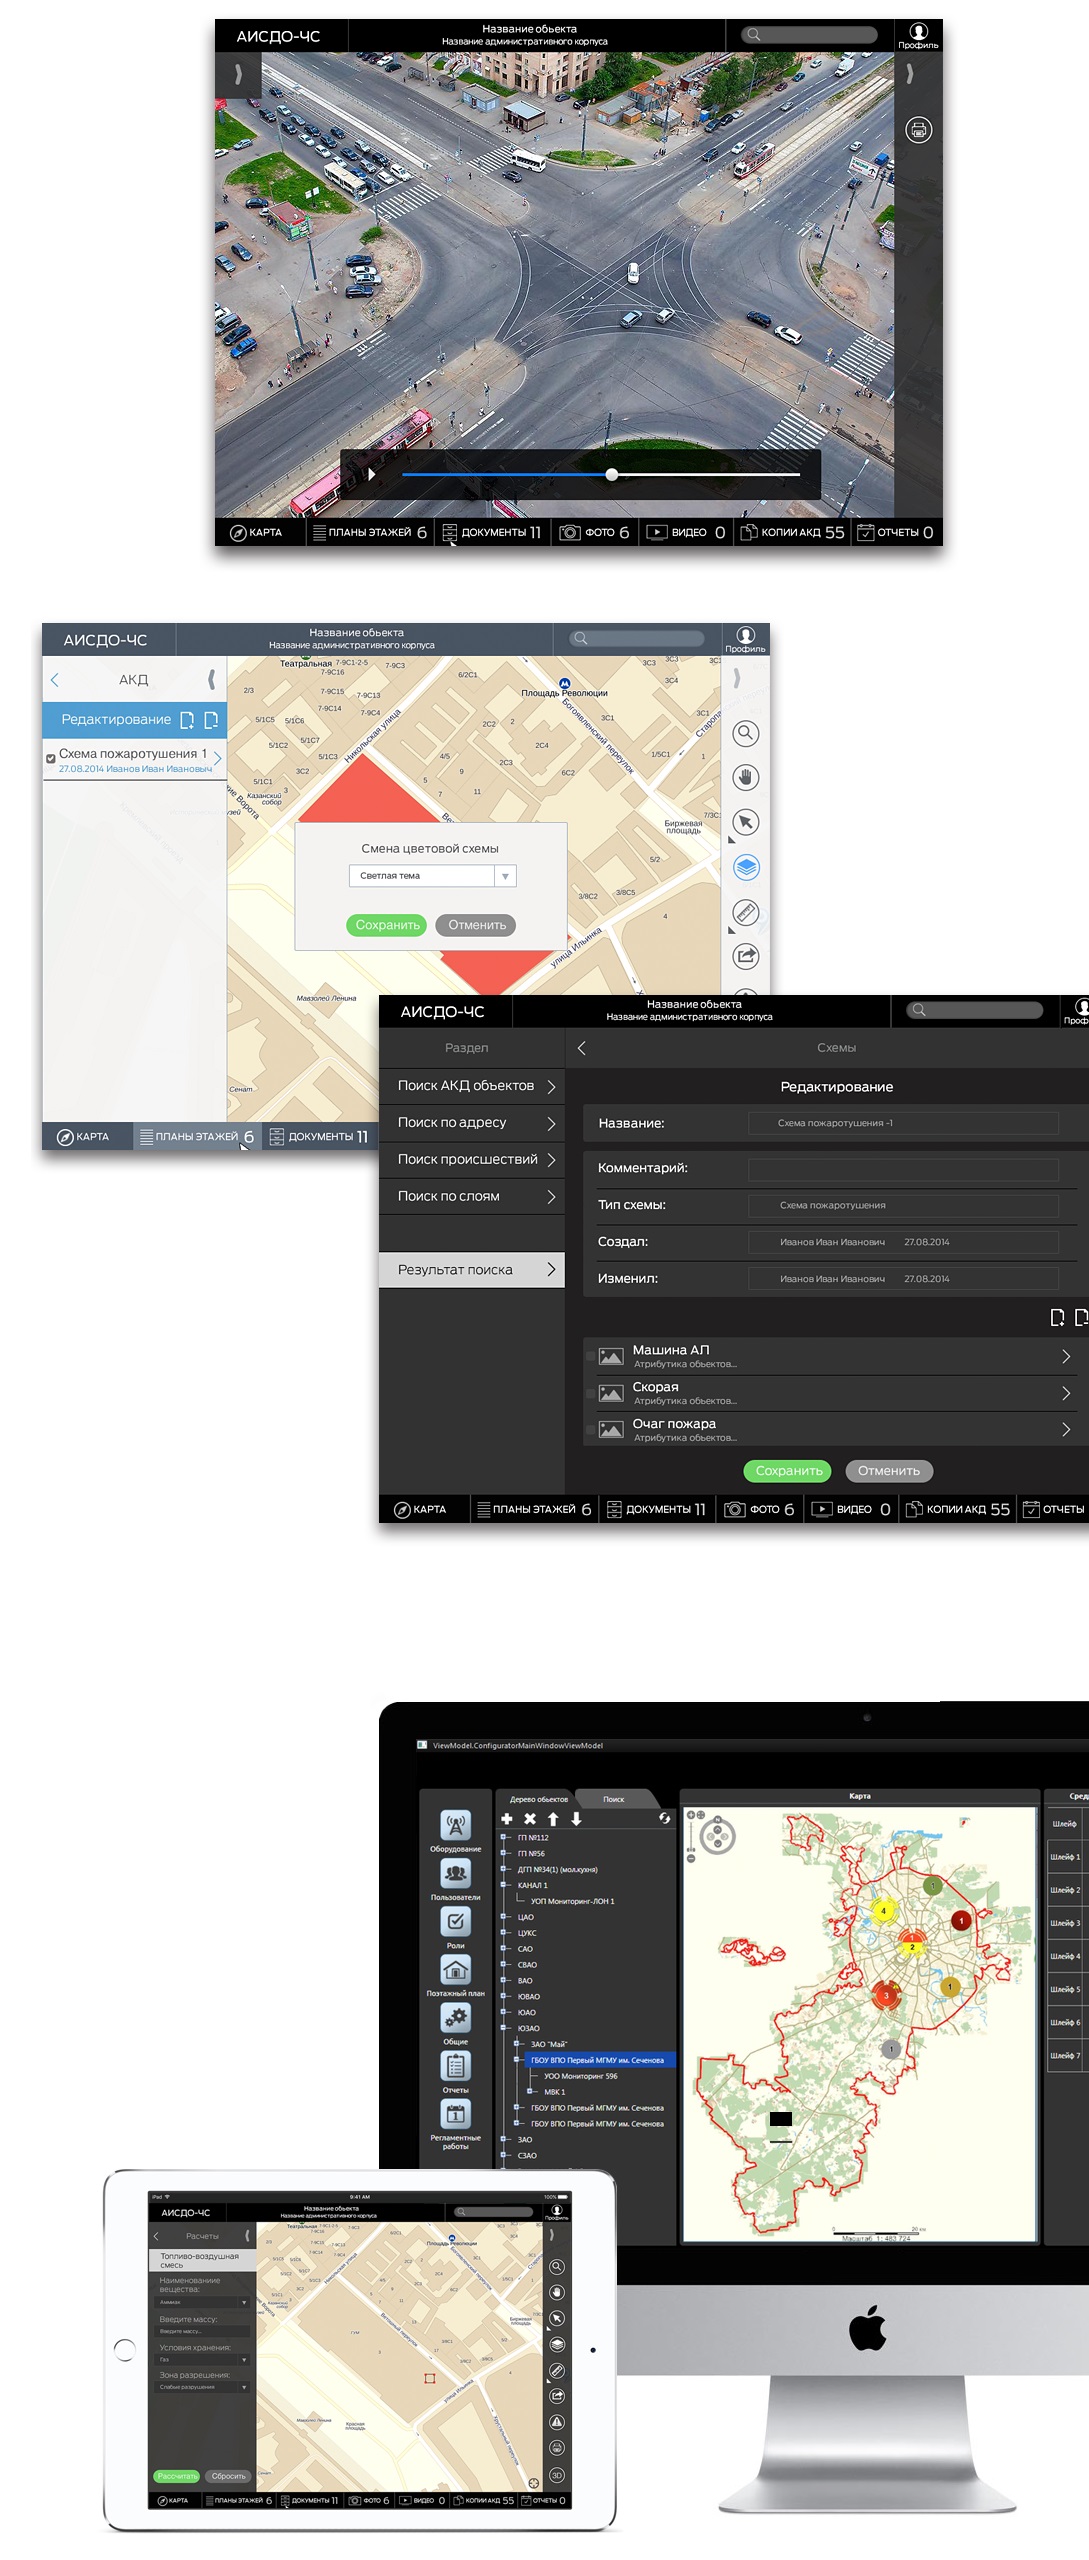Click the zoom slider on the configurator map
The image size is (1089, 2560).
pos(690,1837)
